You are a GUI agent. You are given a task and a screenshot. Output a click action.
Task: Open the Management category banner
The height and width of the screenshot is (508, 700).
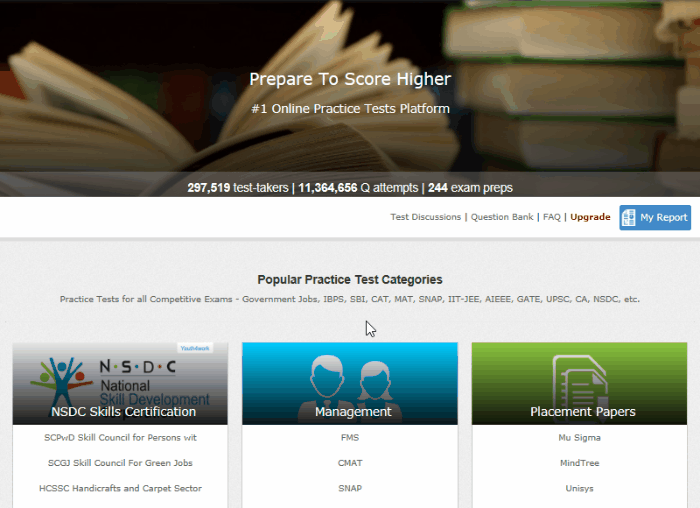coord(350,383)
